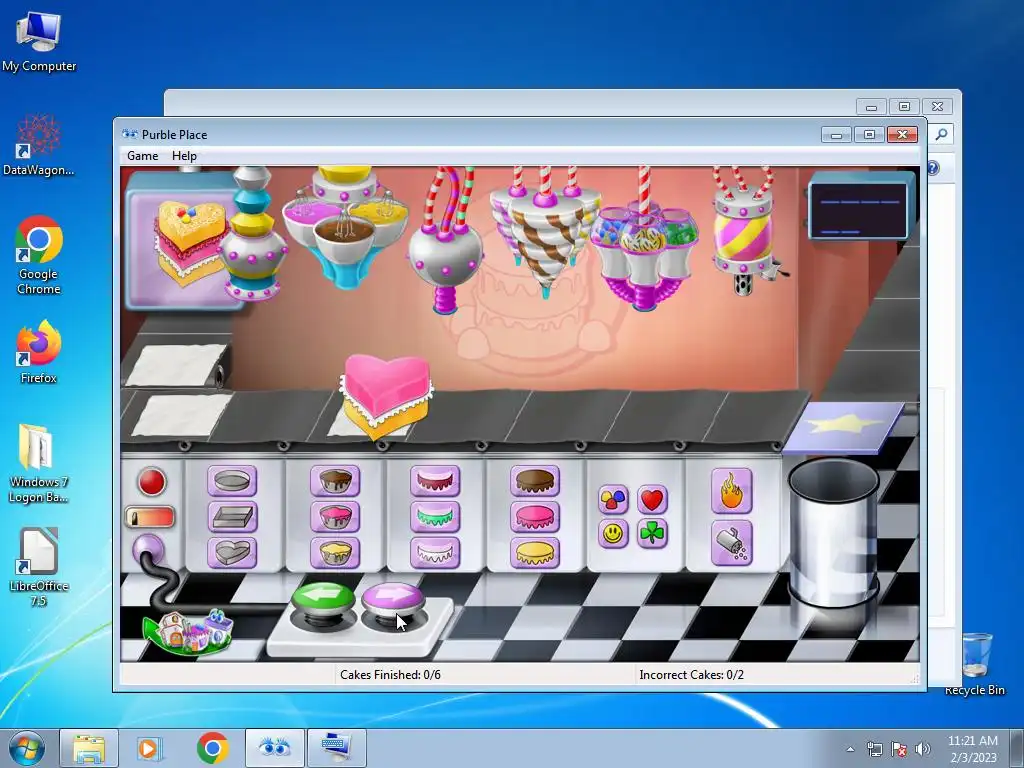
Task: Open LibreOffice 7.5 desktop shortcut
Action: click(39, 566)
